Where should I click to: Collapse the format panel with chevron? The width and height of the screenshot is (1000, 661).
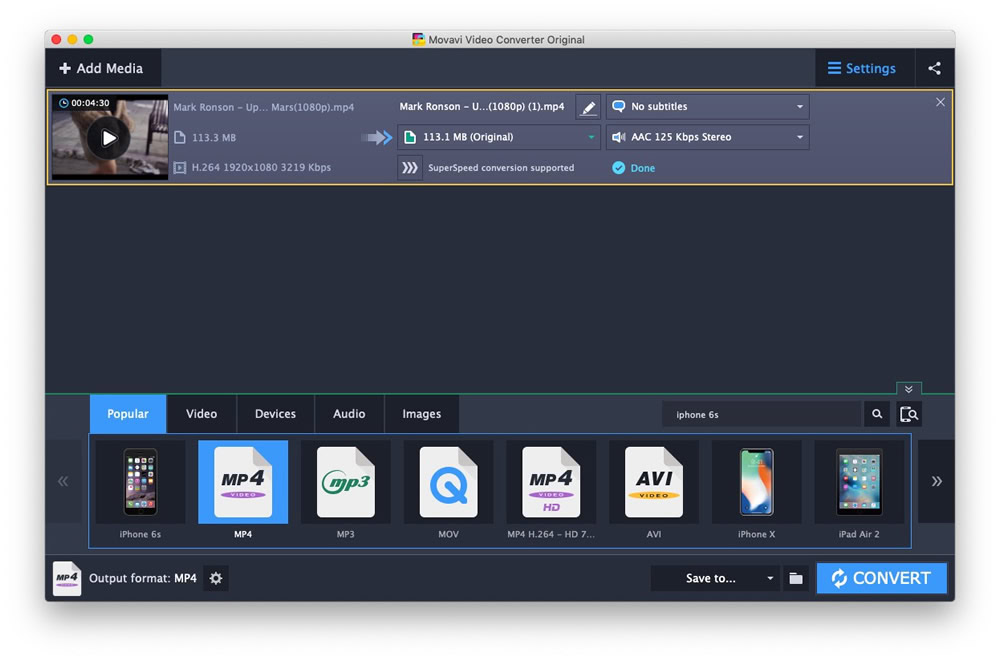[x=909, y=389]
